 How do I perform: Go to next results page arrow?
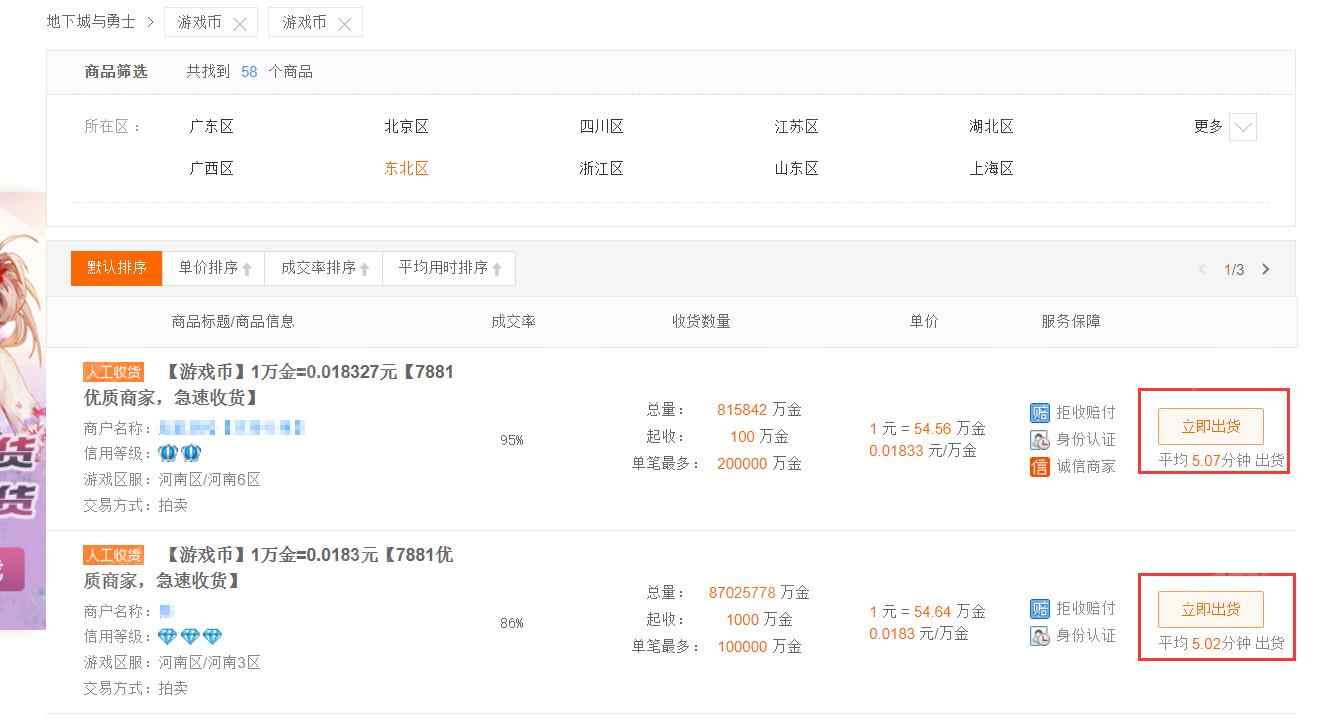pos(1265,269)
